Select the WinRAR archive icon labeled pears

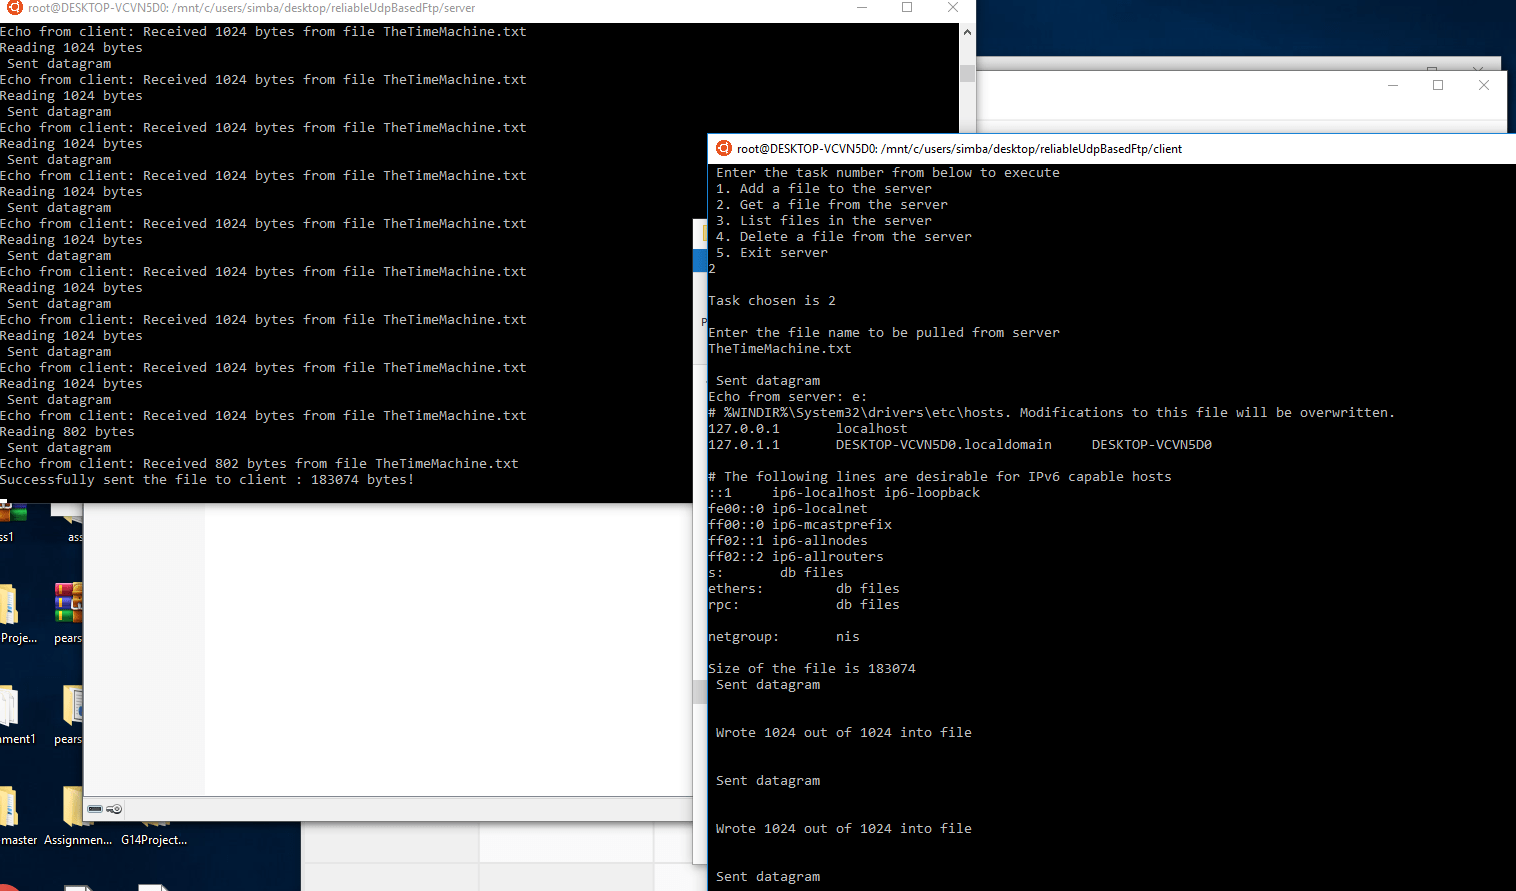click(68, 604)
